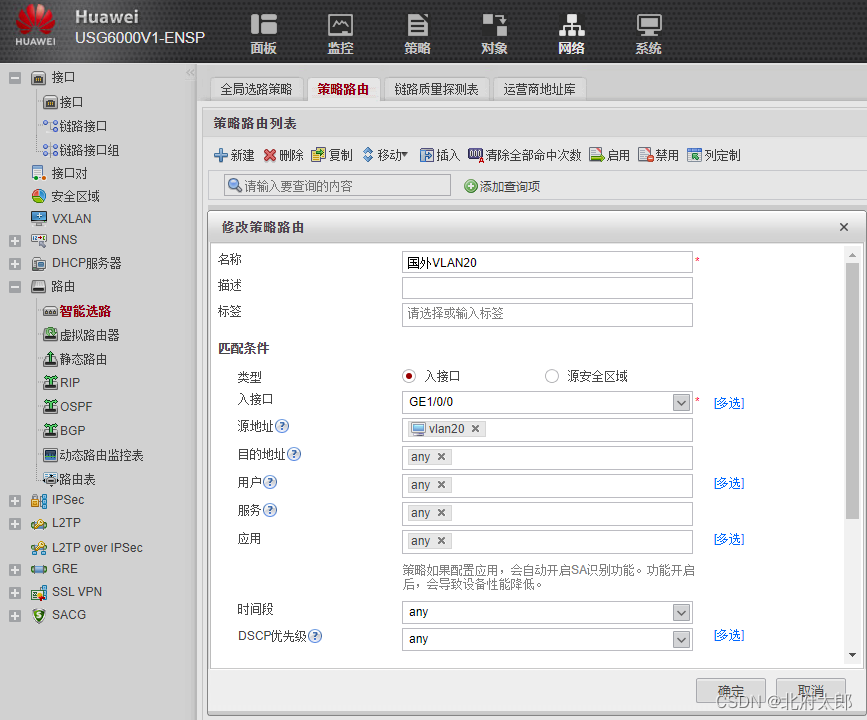Click the 启用 enable icon
This screenshot has height=720, width=867.
[597, 155]
